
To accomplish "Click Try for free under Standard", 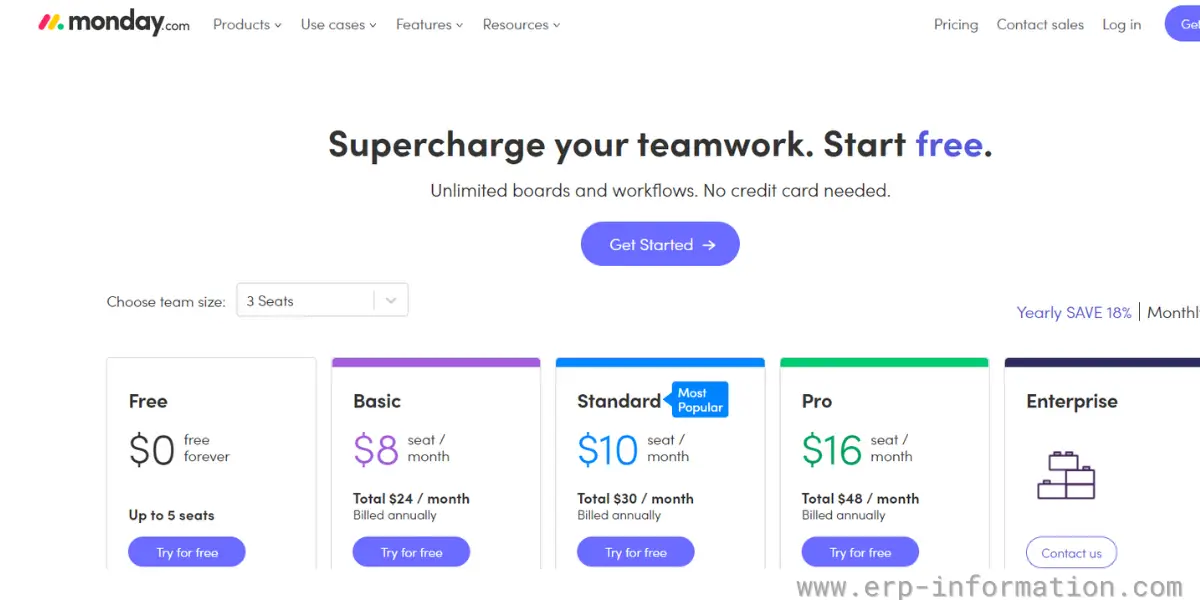I will click(636, 552).
